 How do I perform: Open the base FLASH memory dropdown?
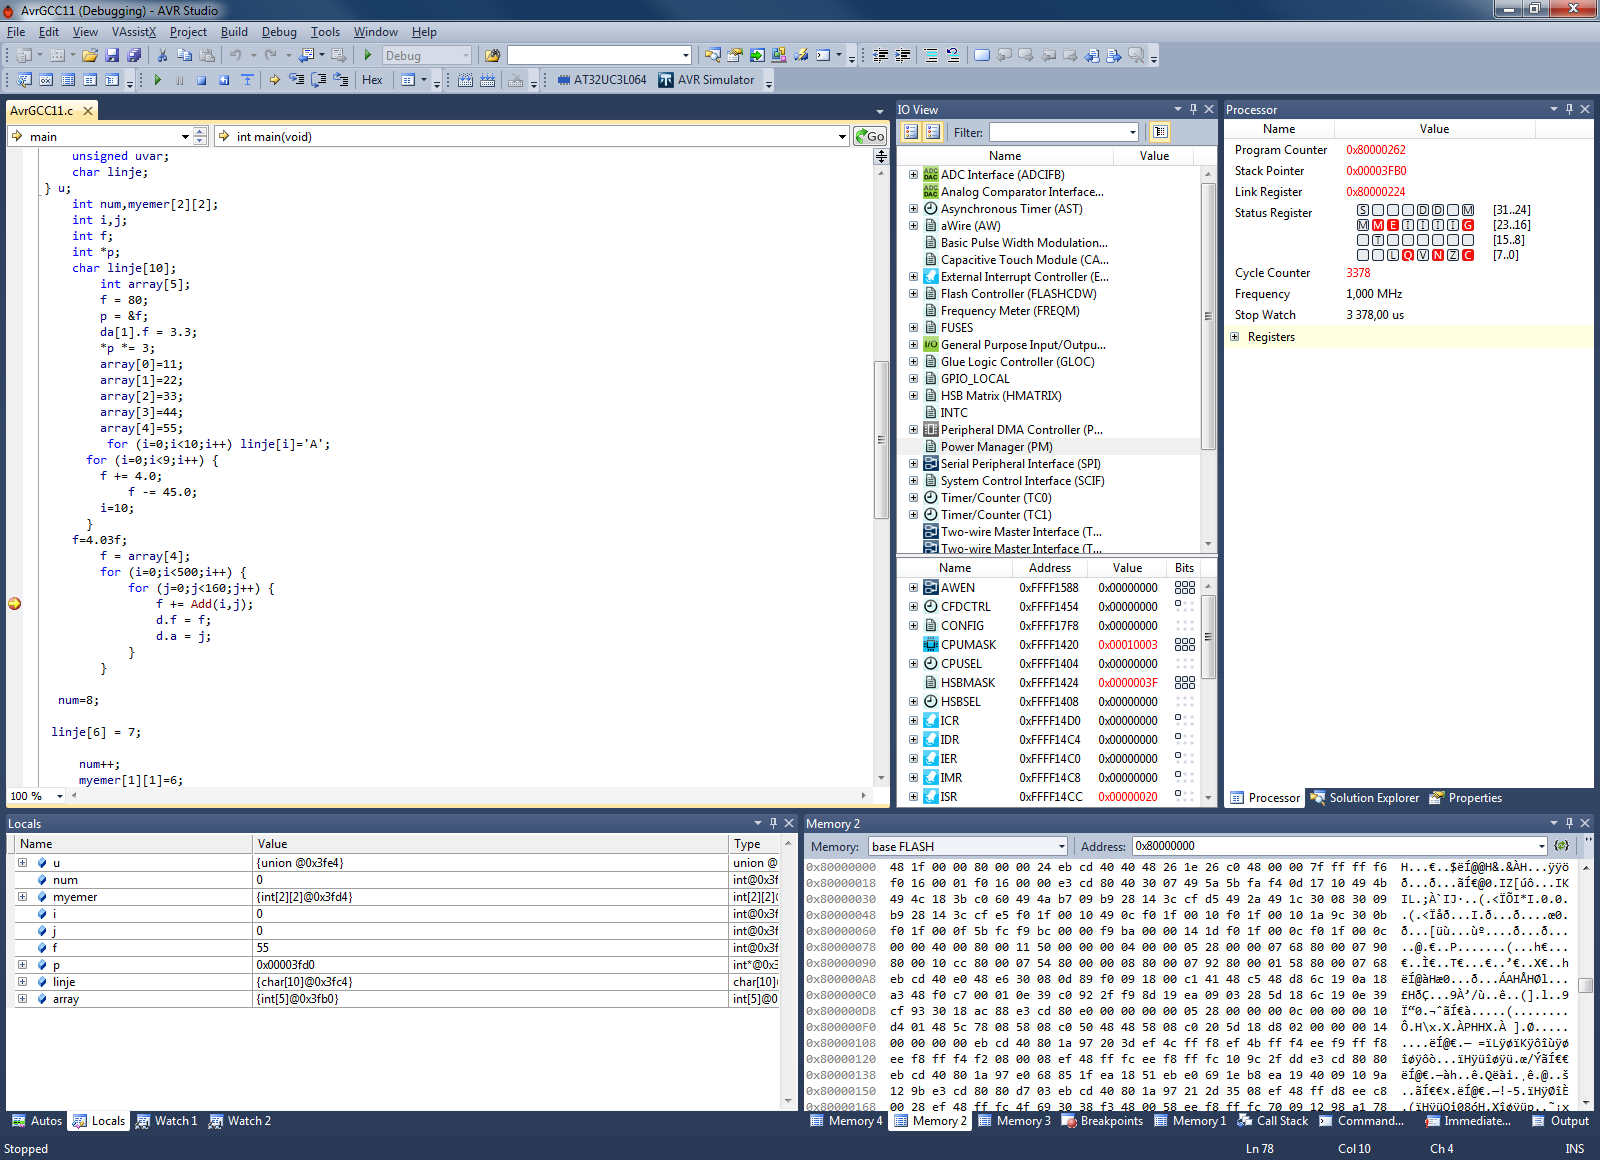(x=1062, y=846)
